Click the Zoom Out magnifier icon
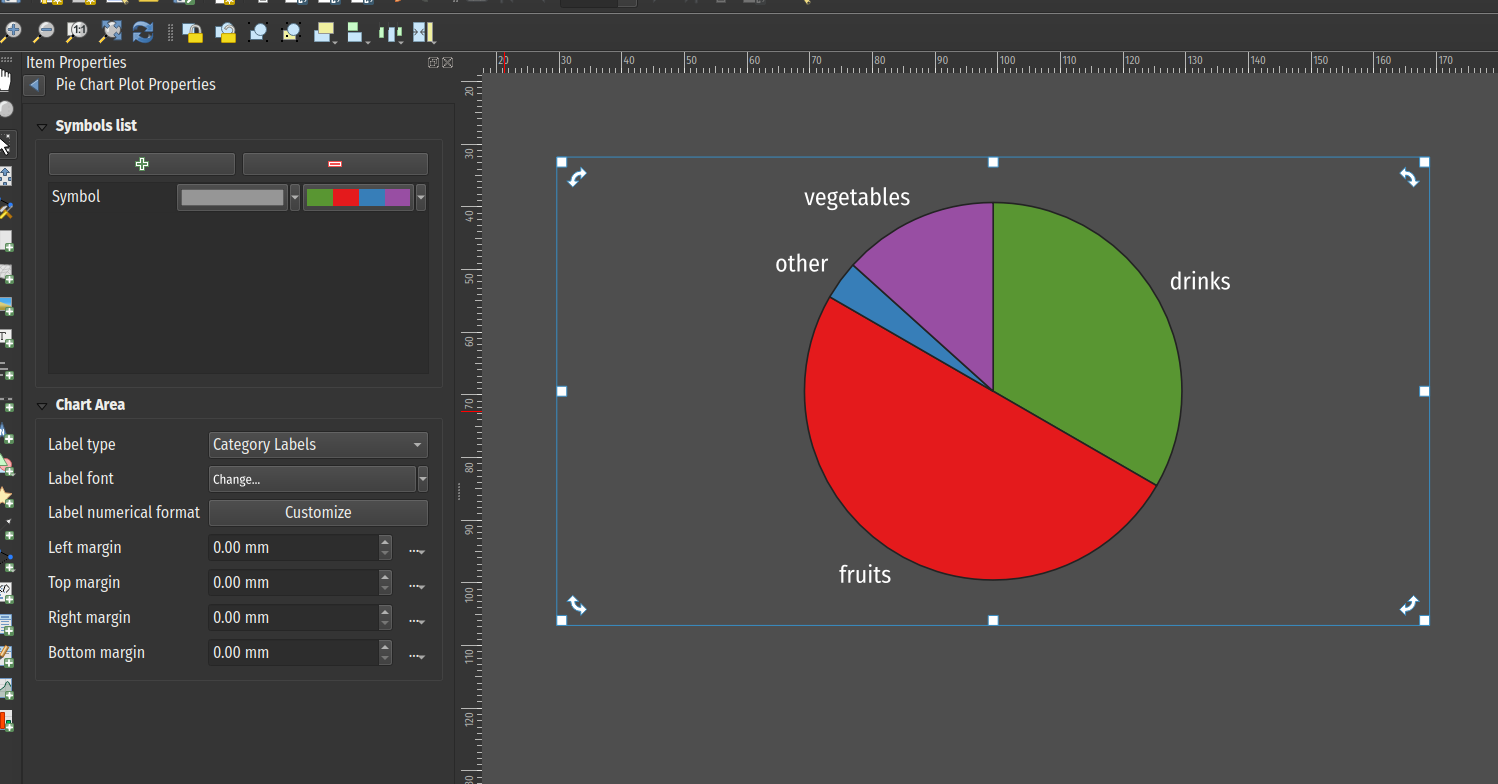The image size is (1498, 784). pos(44,32)
